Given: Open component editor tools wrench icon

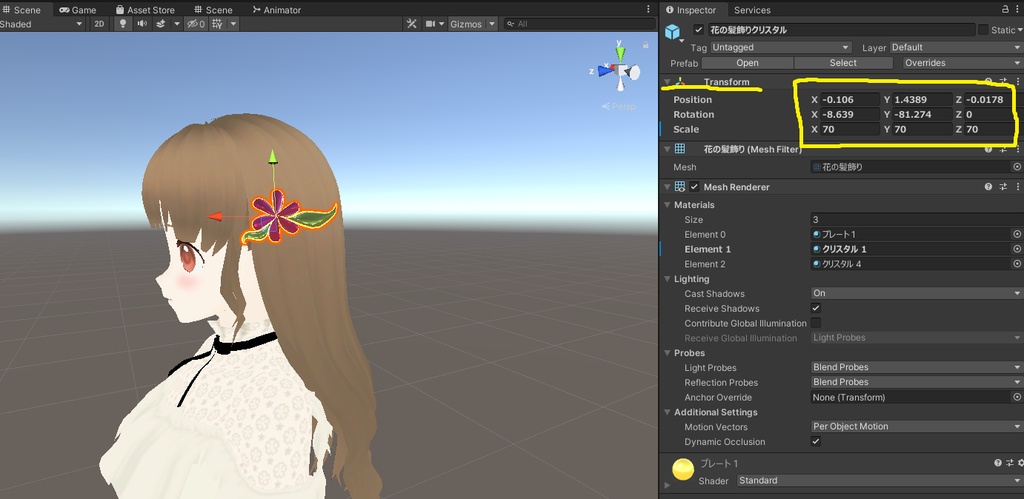Looking at the screenshot, I should [411, 24].
